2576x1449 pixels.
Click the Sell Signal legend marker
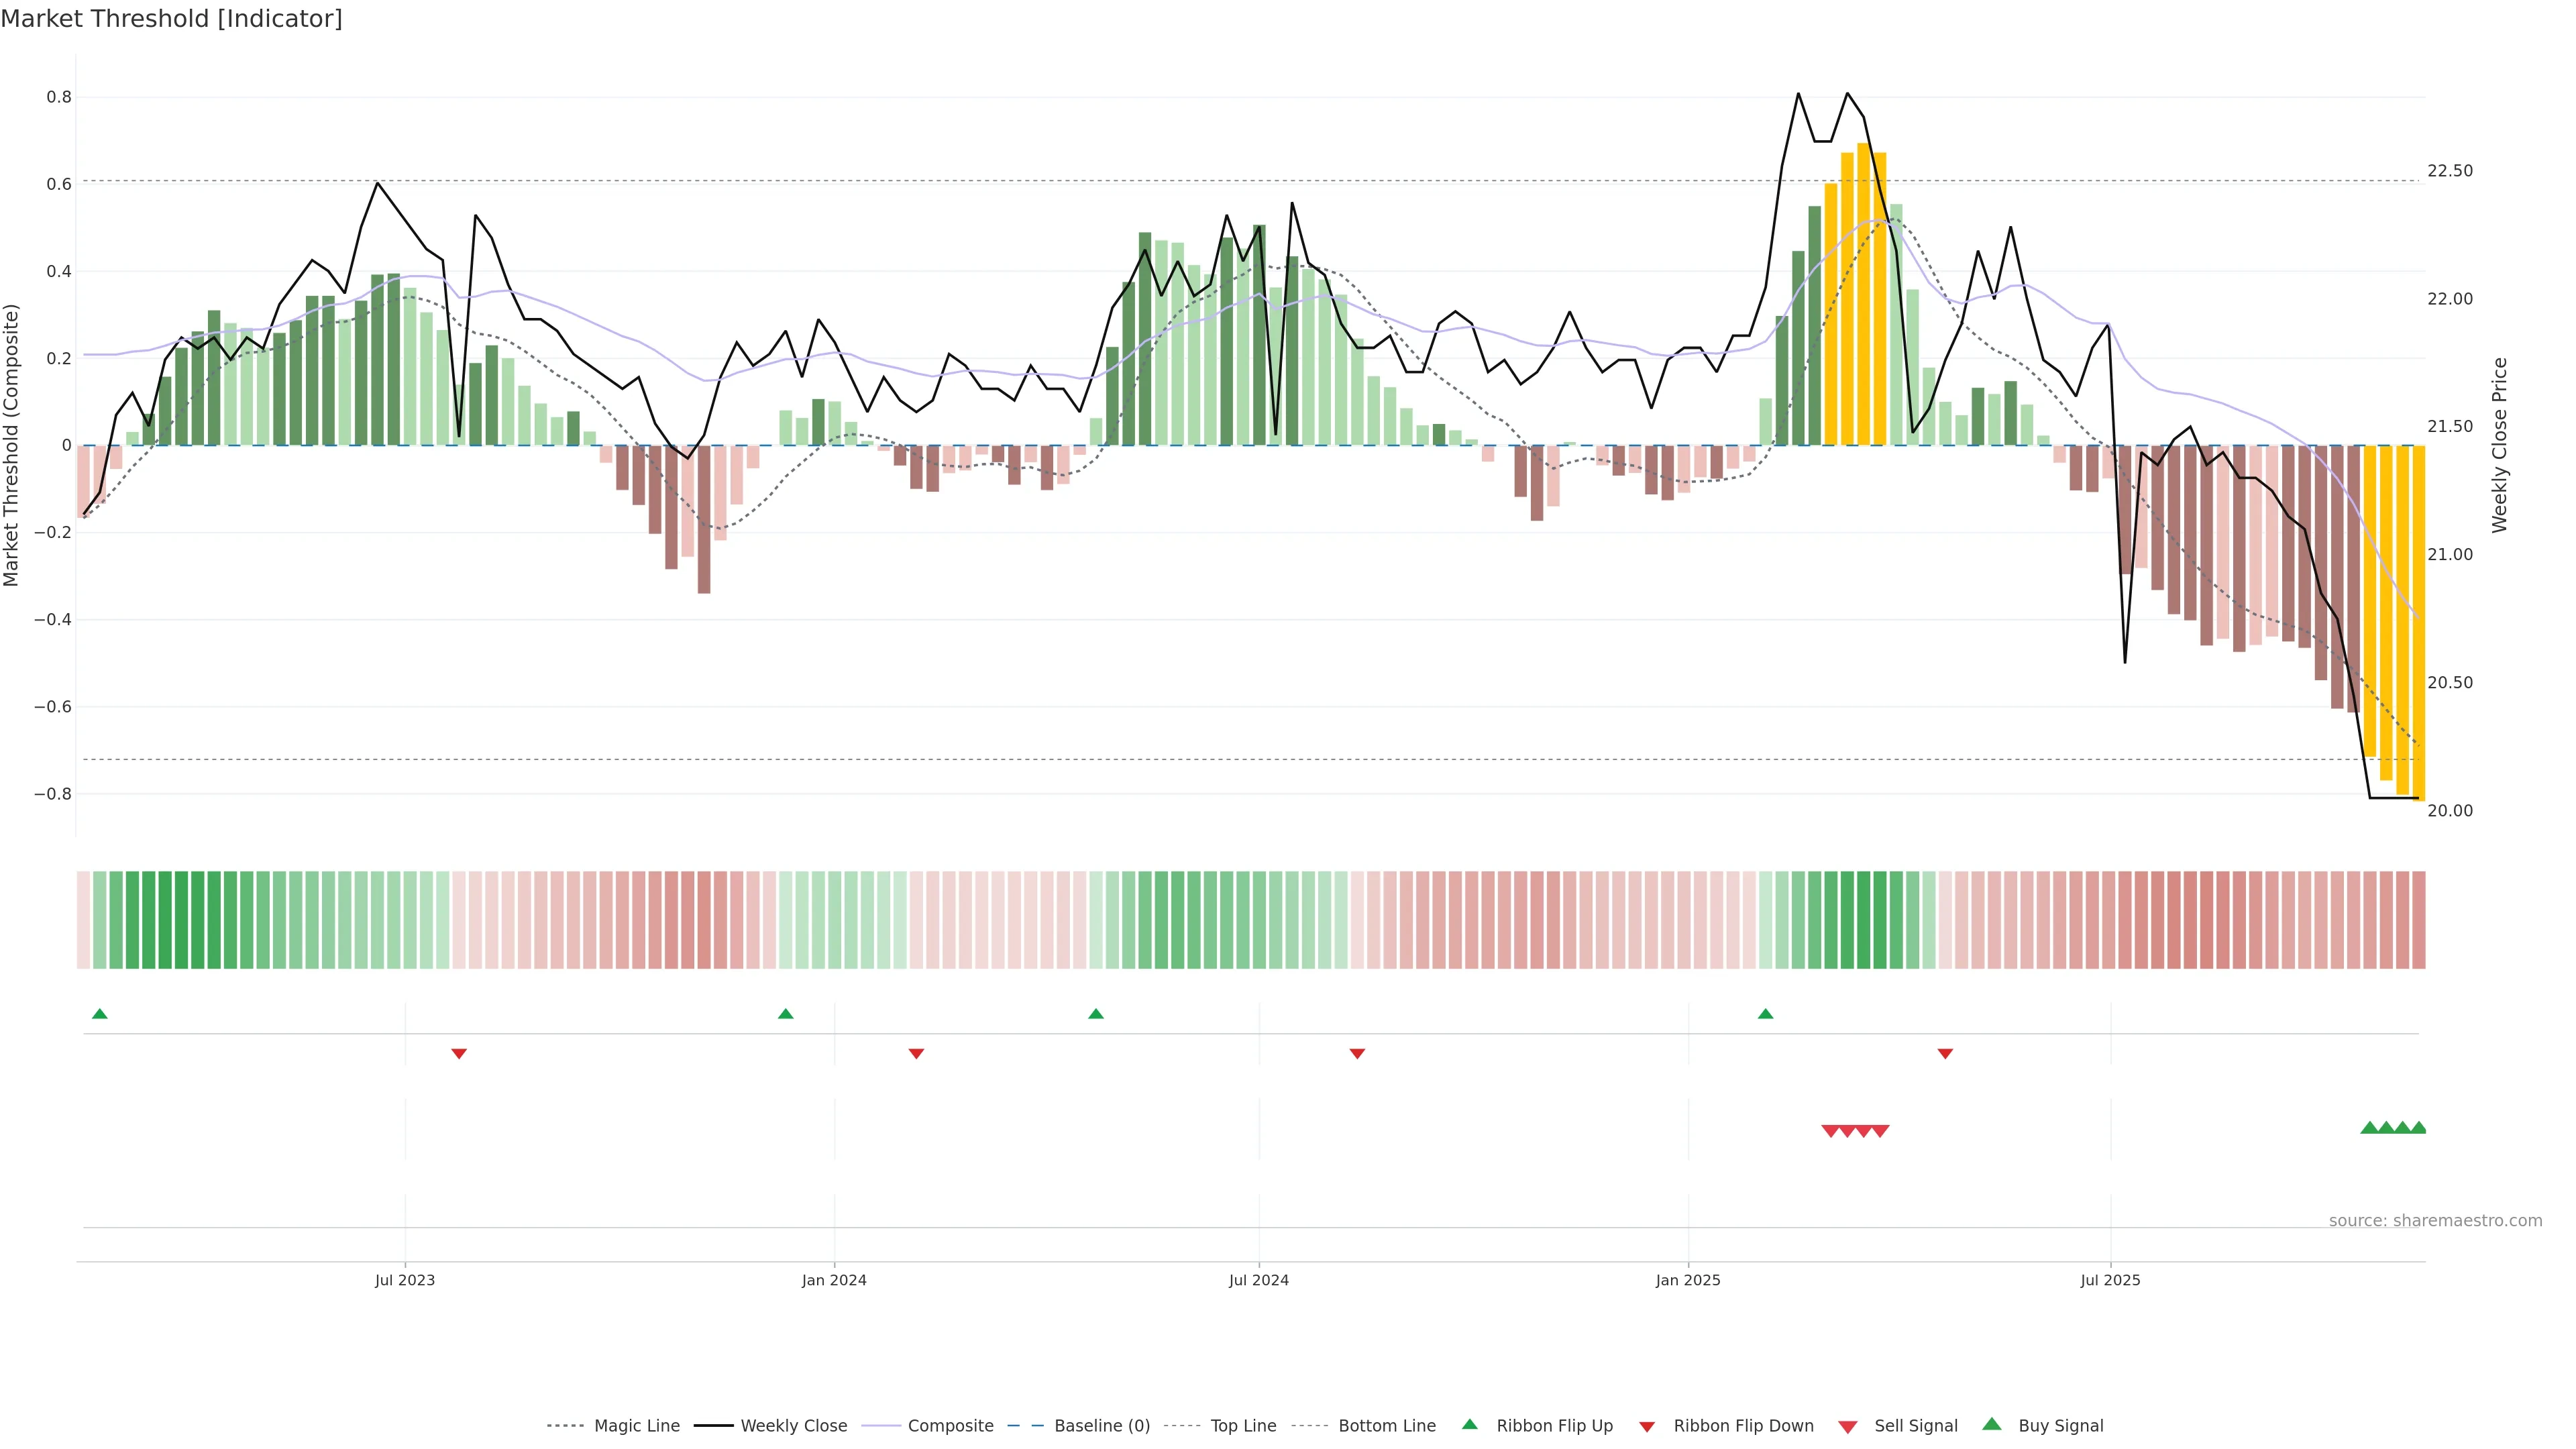coord(1848,1427)
